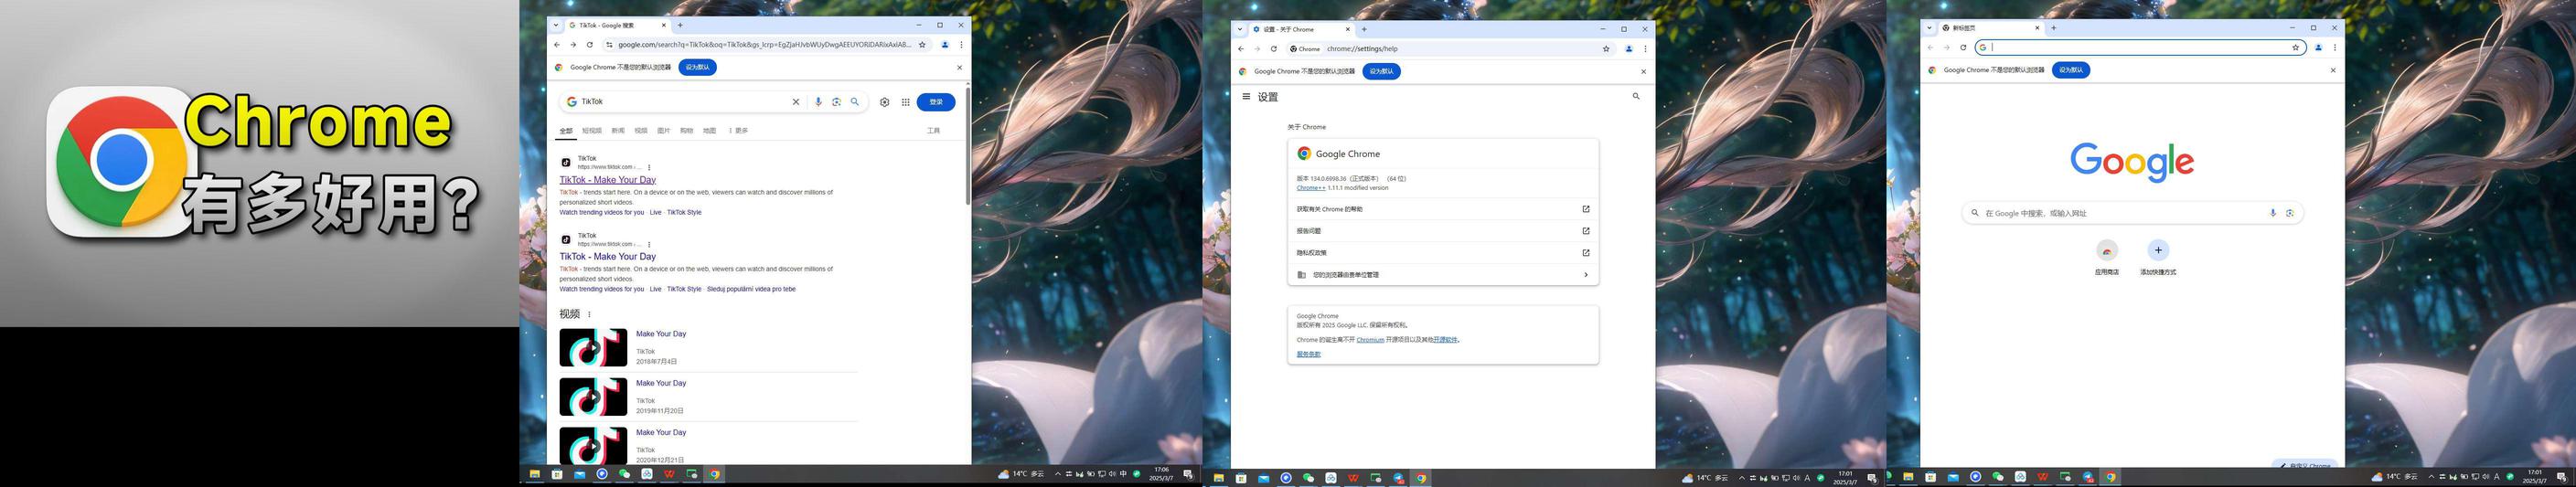Open the Google apps grid on the search results page

tap(905, 102)
